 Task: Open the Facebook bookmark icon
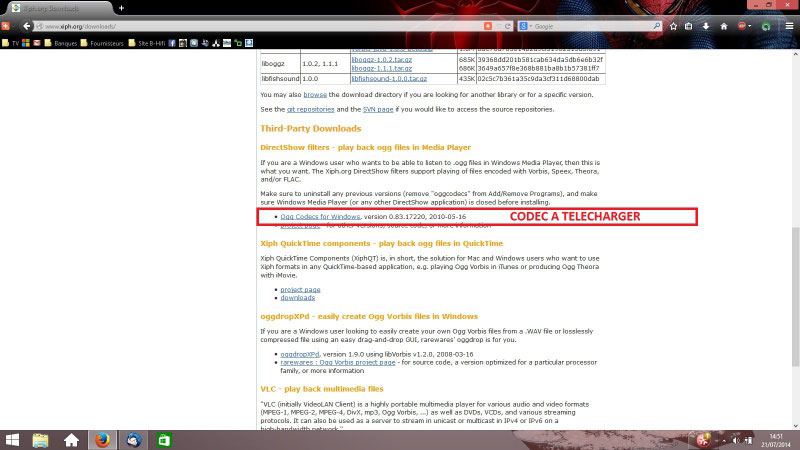[x=172, y=43]
